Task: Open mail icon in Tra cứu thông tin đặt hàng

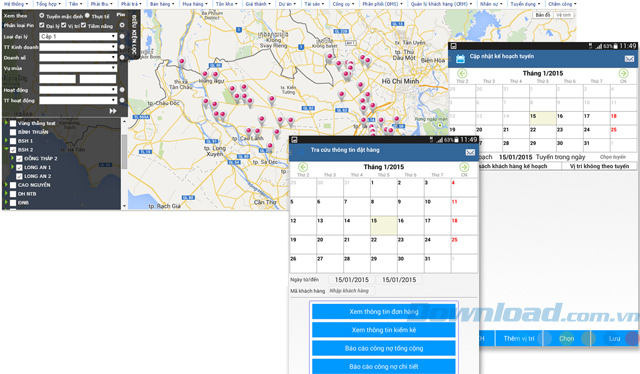Action: click(470, 152)
